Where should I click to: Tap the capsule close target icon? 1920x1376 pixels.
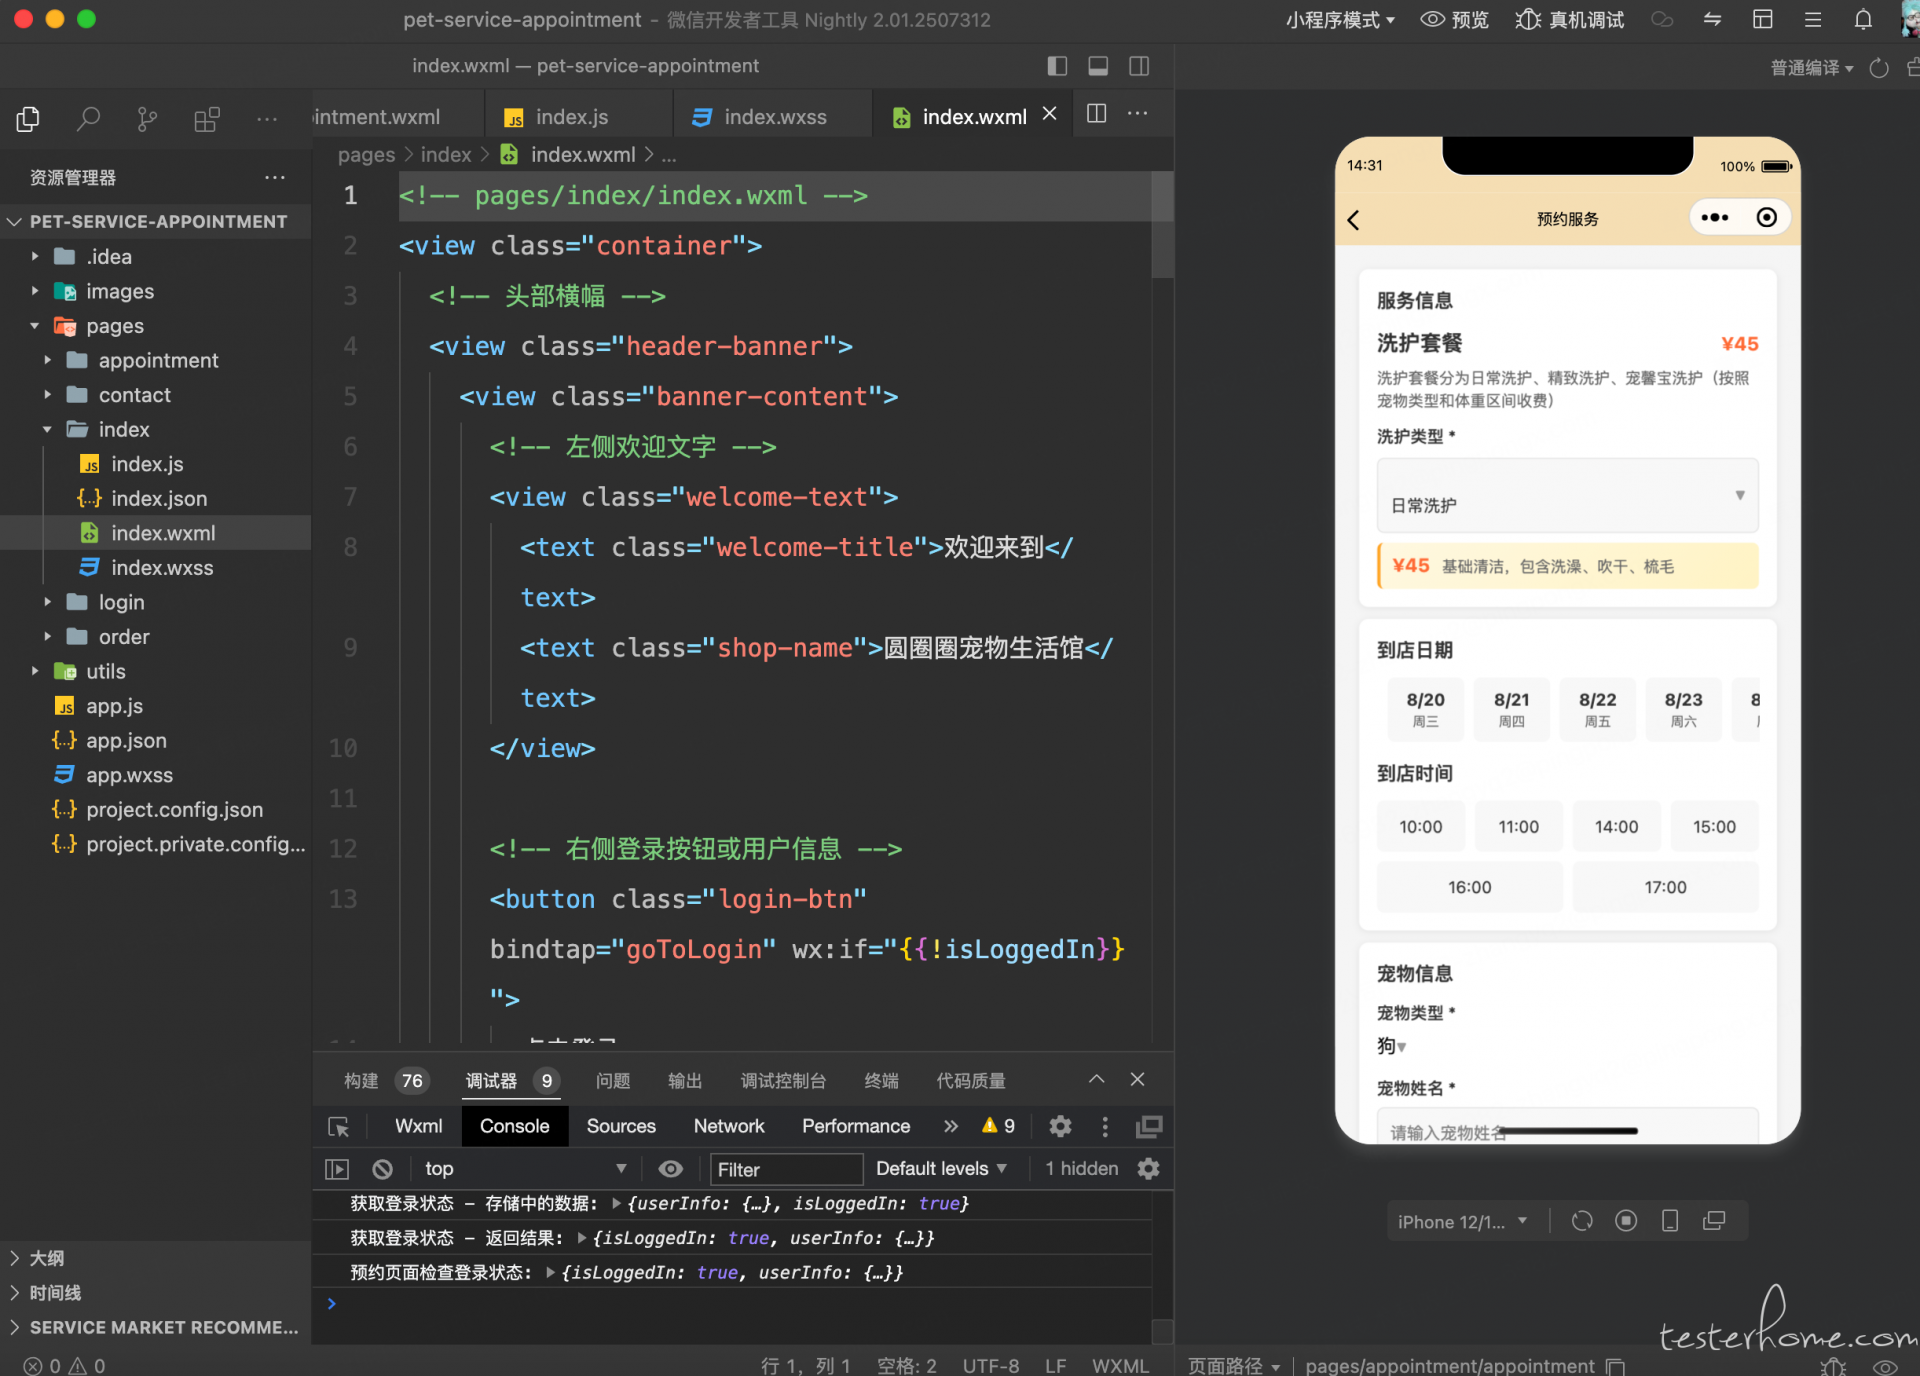(x=1767, y=217)
